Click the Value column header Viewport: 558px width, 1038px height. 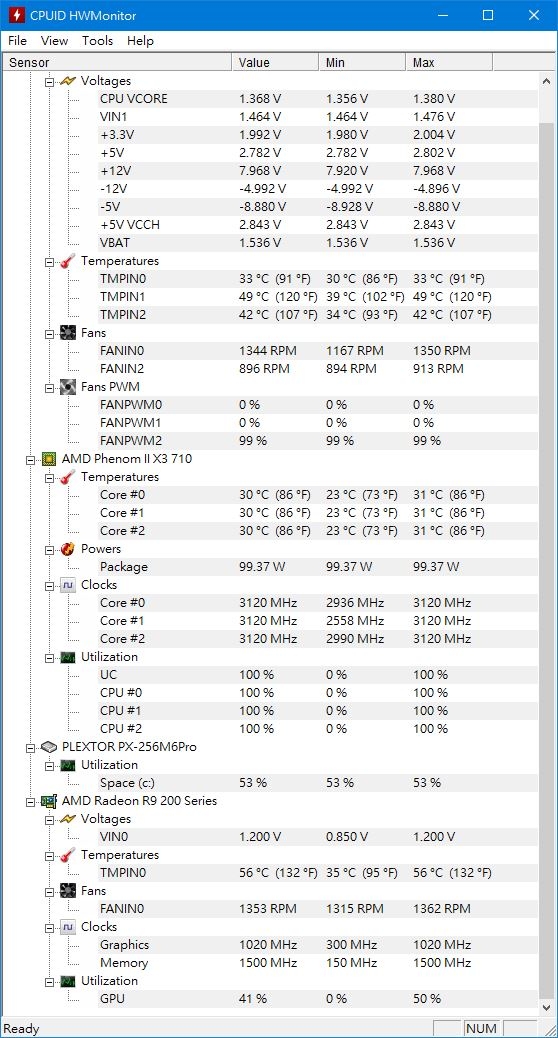275,63
